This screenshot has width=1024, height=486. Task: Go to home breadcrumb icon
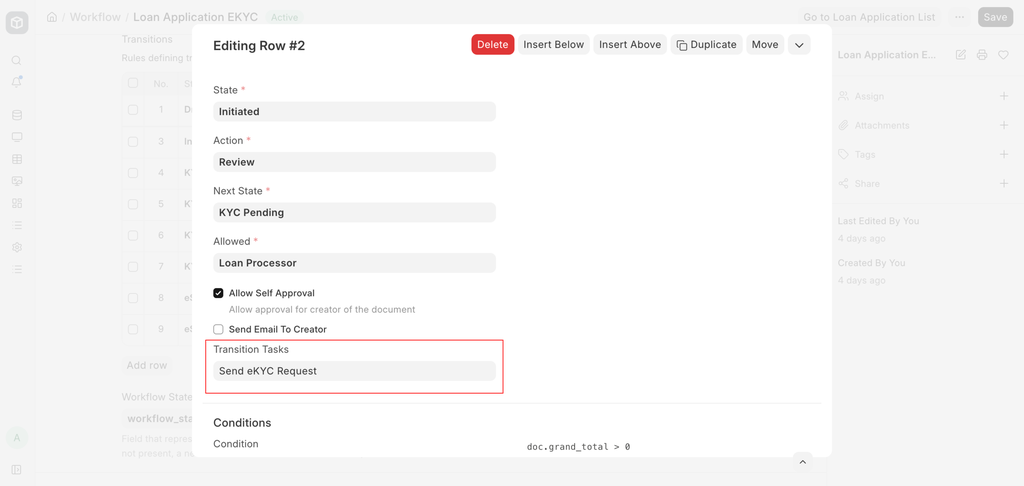pyautogui.click(x=52, y=17)
